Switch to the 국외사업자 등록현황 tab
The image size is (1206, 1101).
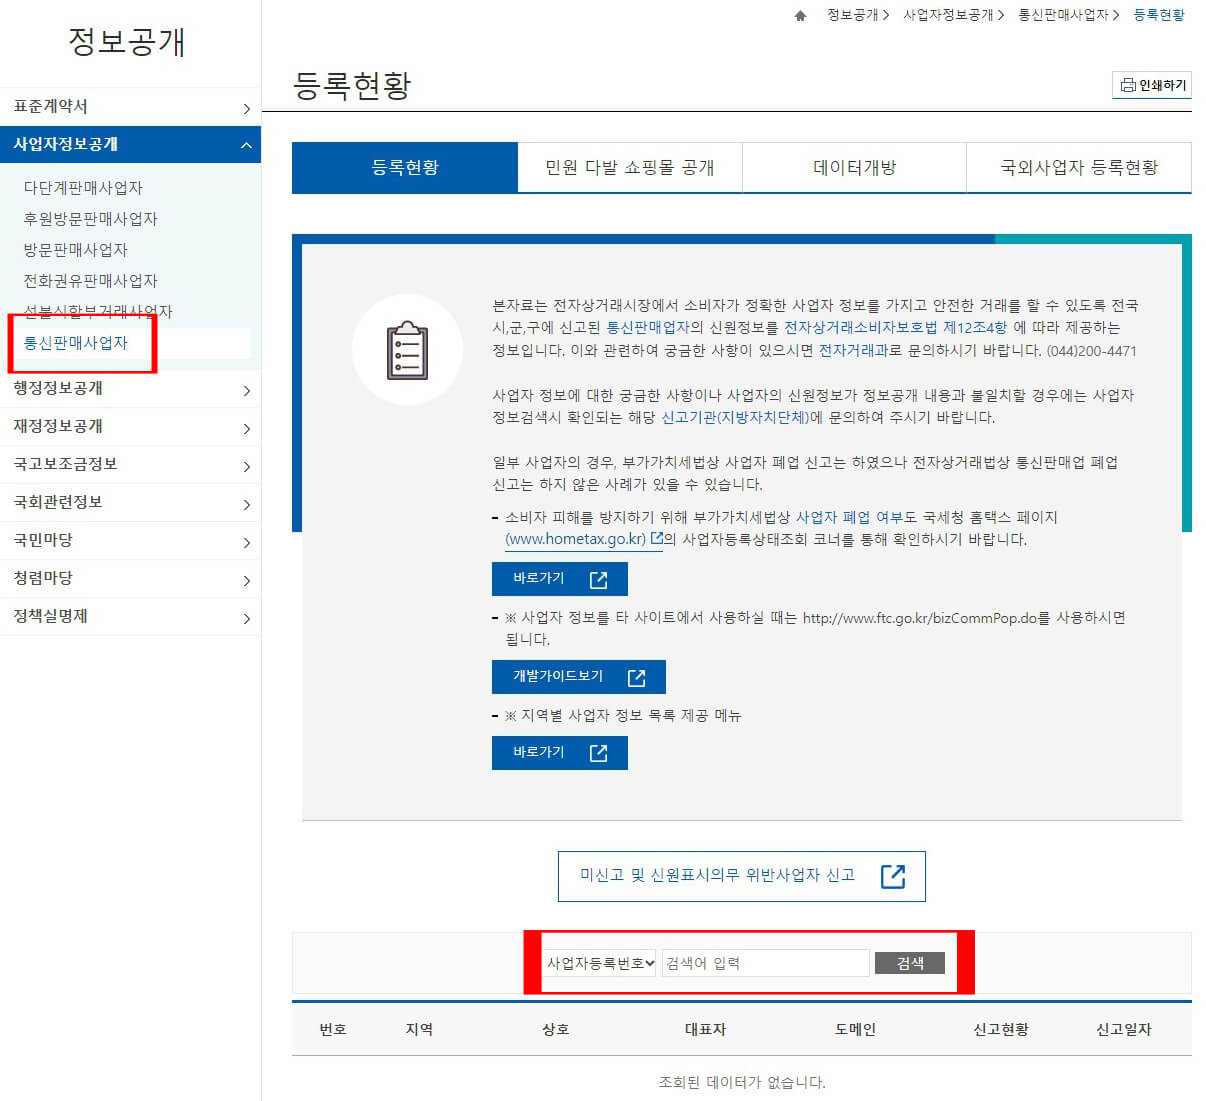coord(1079,167)
